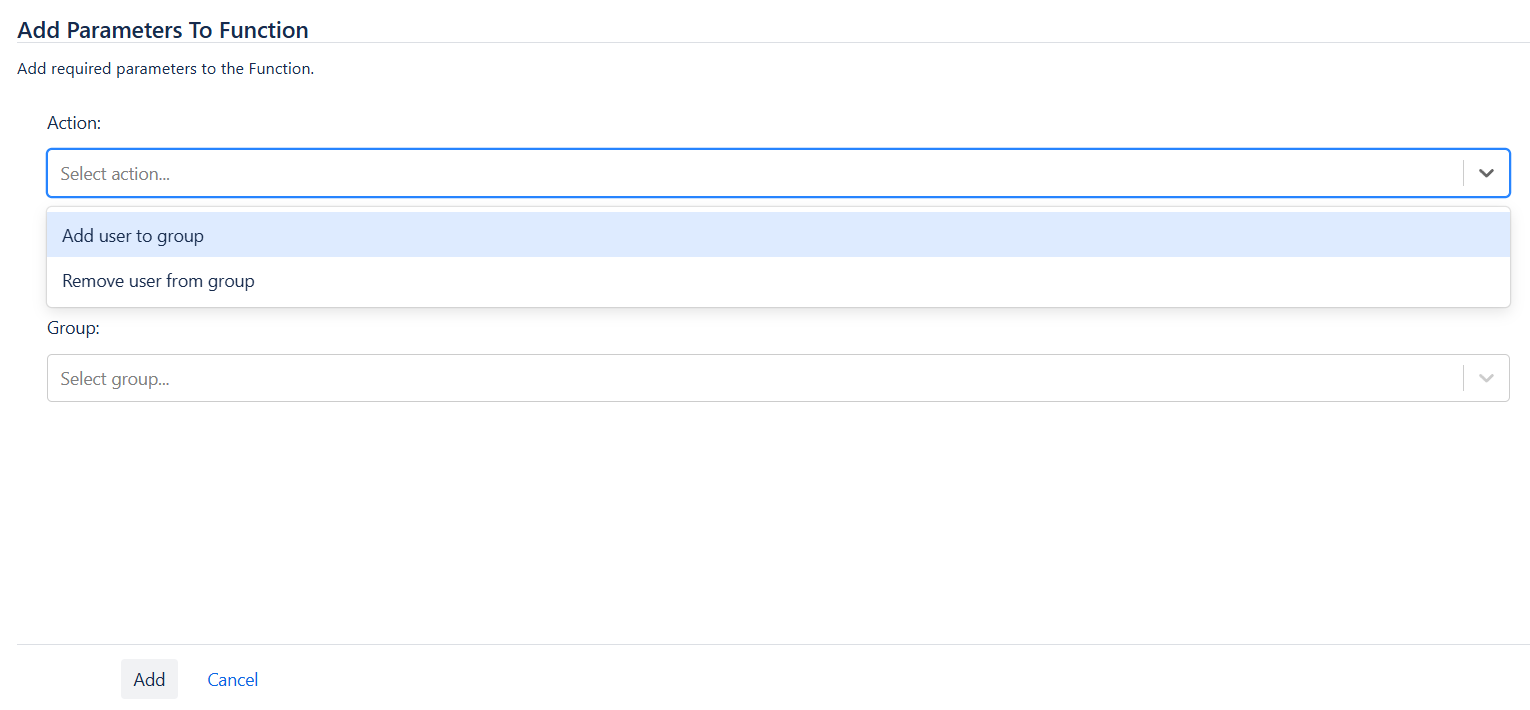Expand the Group list using its arrow

click(1486, 378)
